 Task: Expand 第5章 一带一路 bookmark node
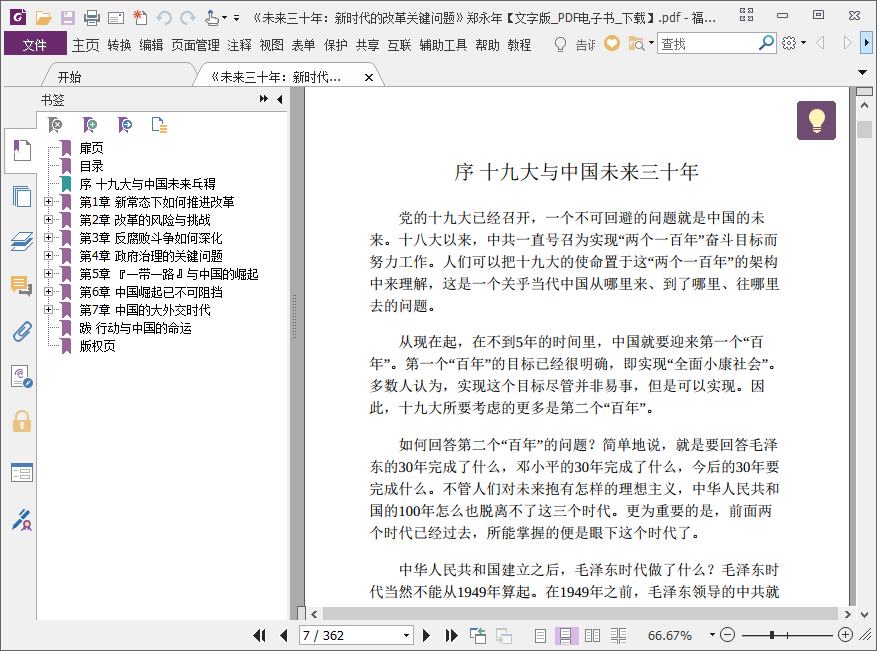tap(49, 273)
